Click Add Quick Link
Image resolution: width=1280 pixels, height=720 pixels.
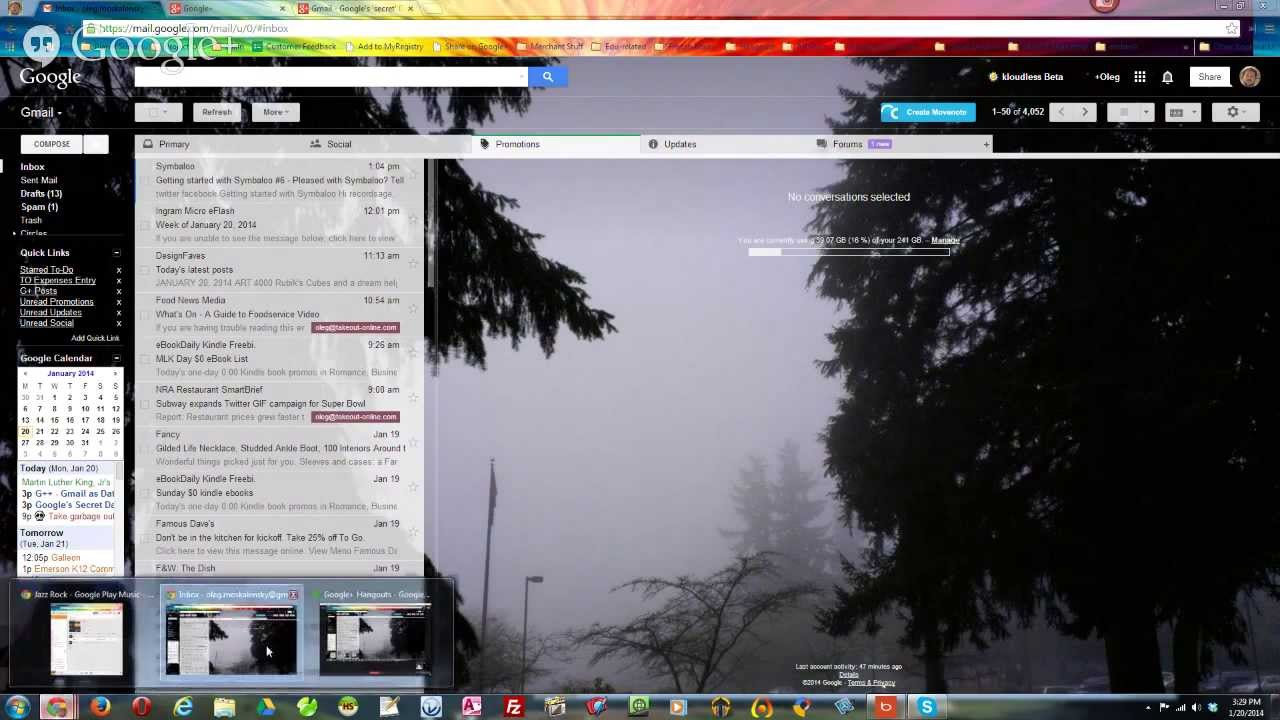point(95,338)
